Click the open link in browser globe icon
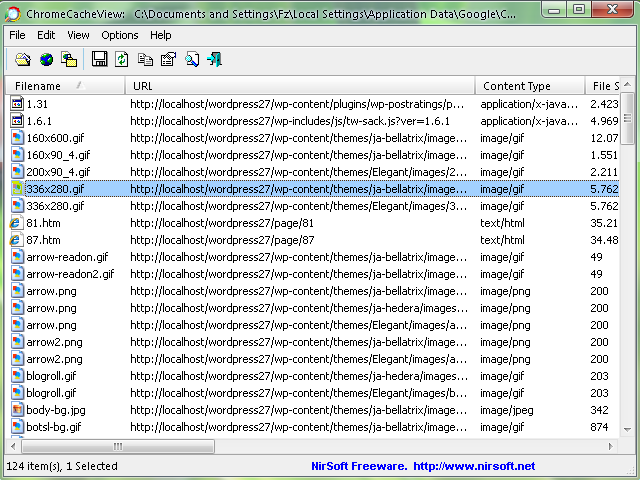Viewport: 640px width, 480px height. pos(46,60)
